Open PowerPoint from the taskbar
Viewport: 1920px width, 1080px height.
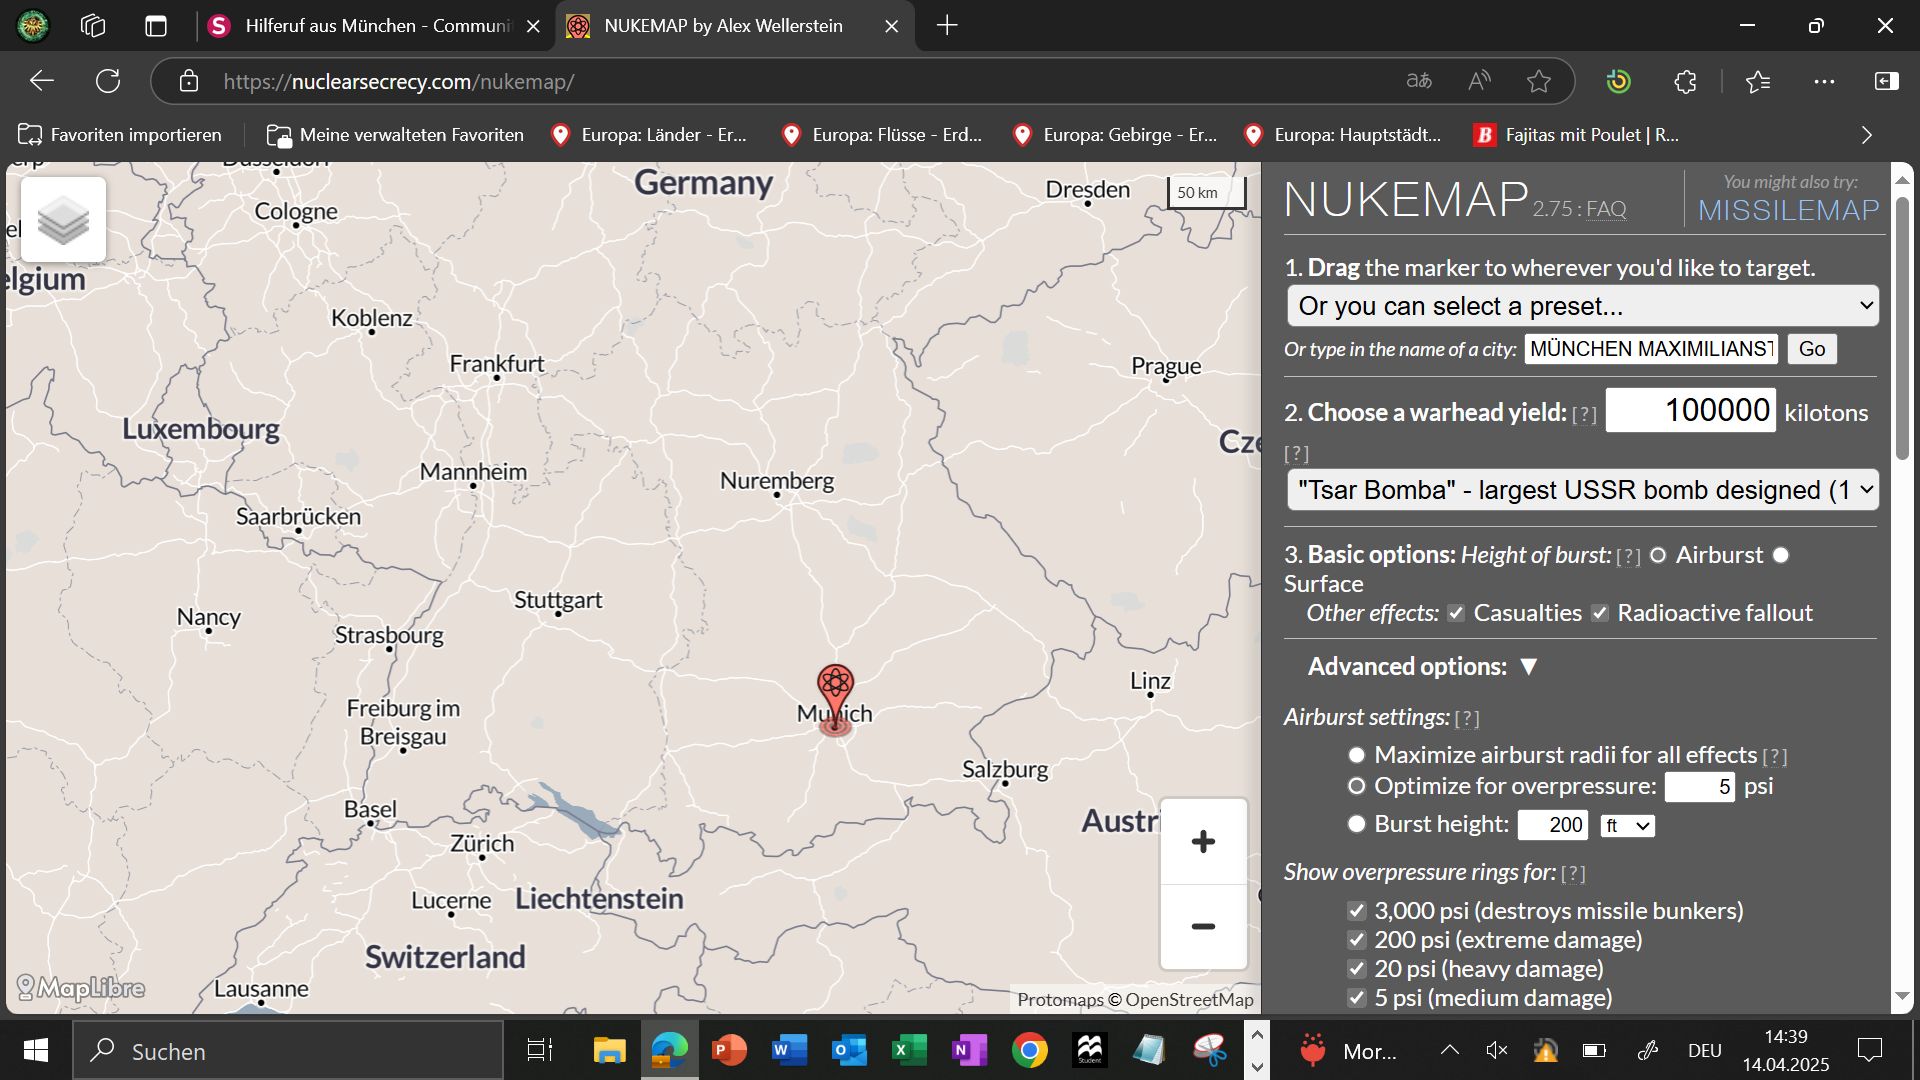[x=729, y=1050]
